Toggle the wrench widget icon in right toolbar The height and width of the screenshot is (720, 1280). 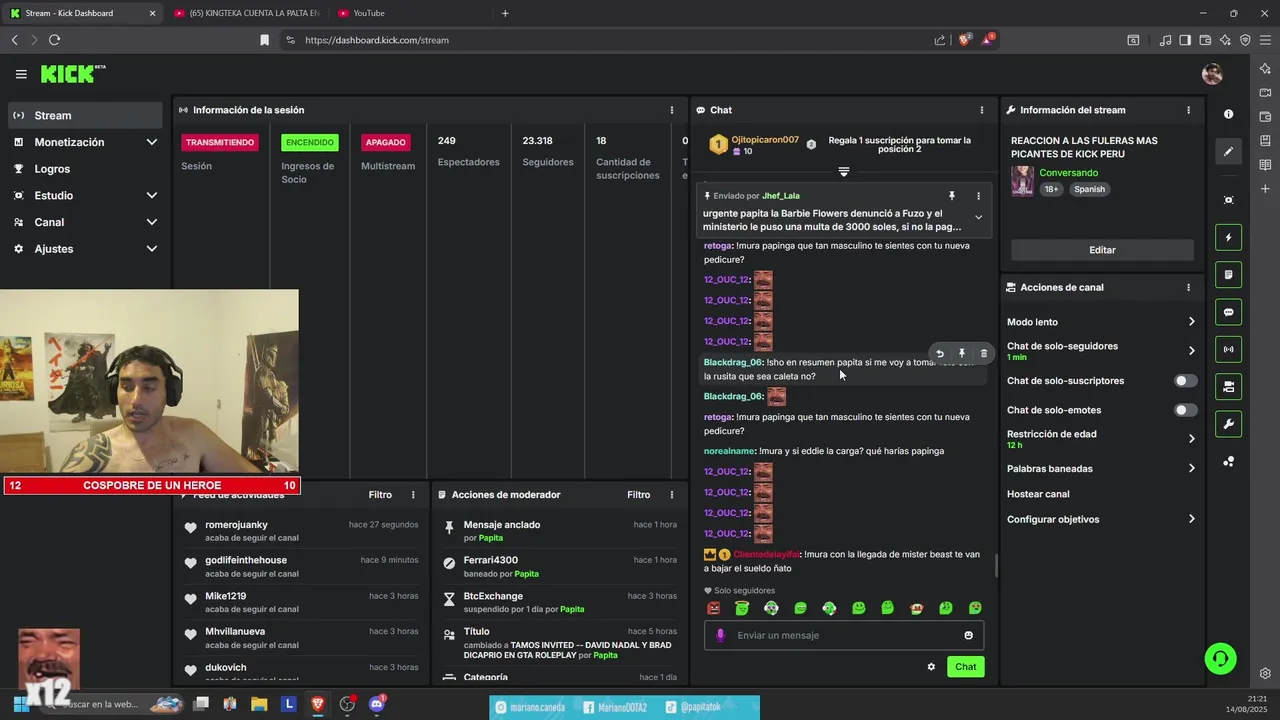(x=1228, y=424)
